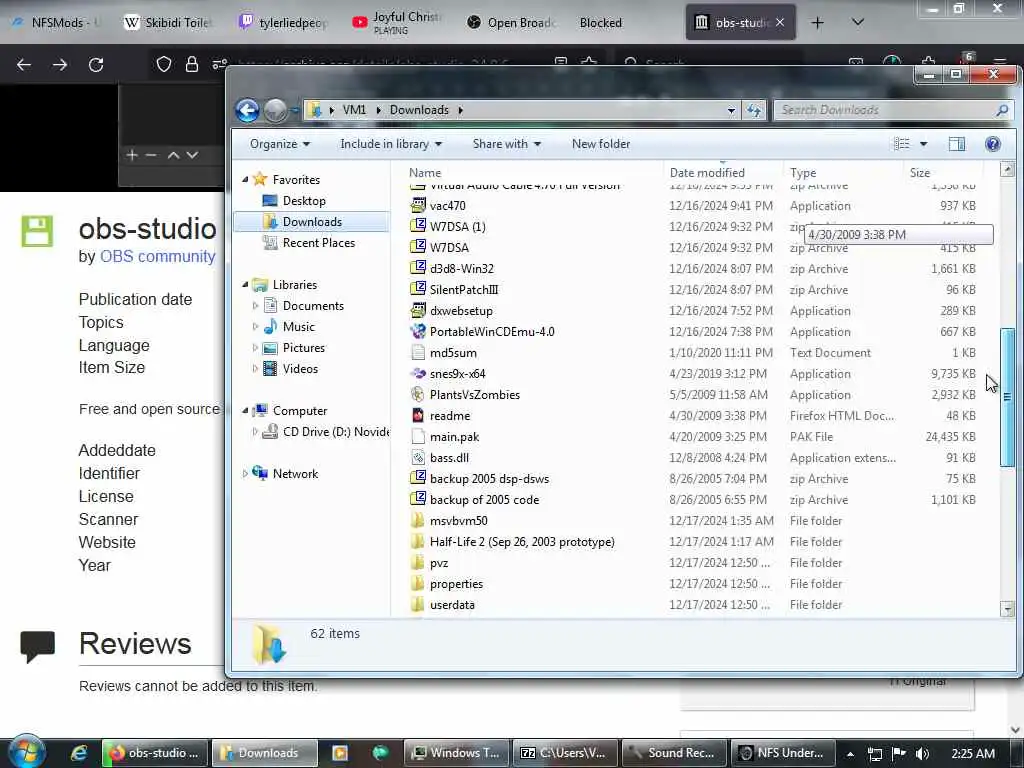The width and height of the screenshot is (1024, 768).
Task: Open the OBS community link
Action: 157,257
